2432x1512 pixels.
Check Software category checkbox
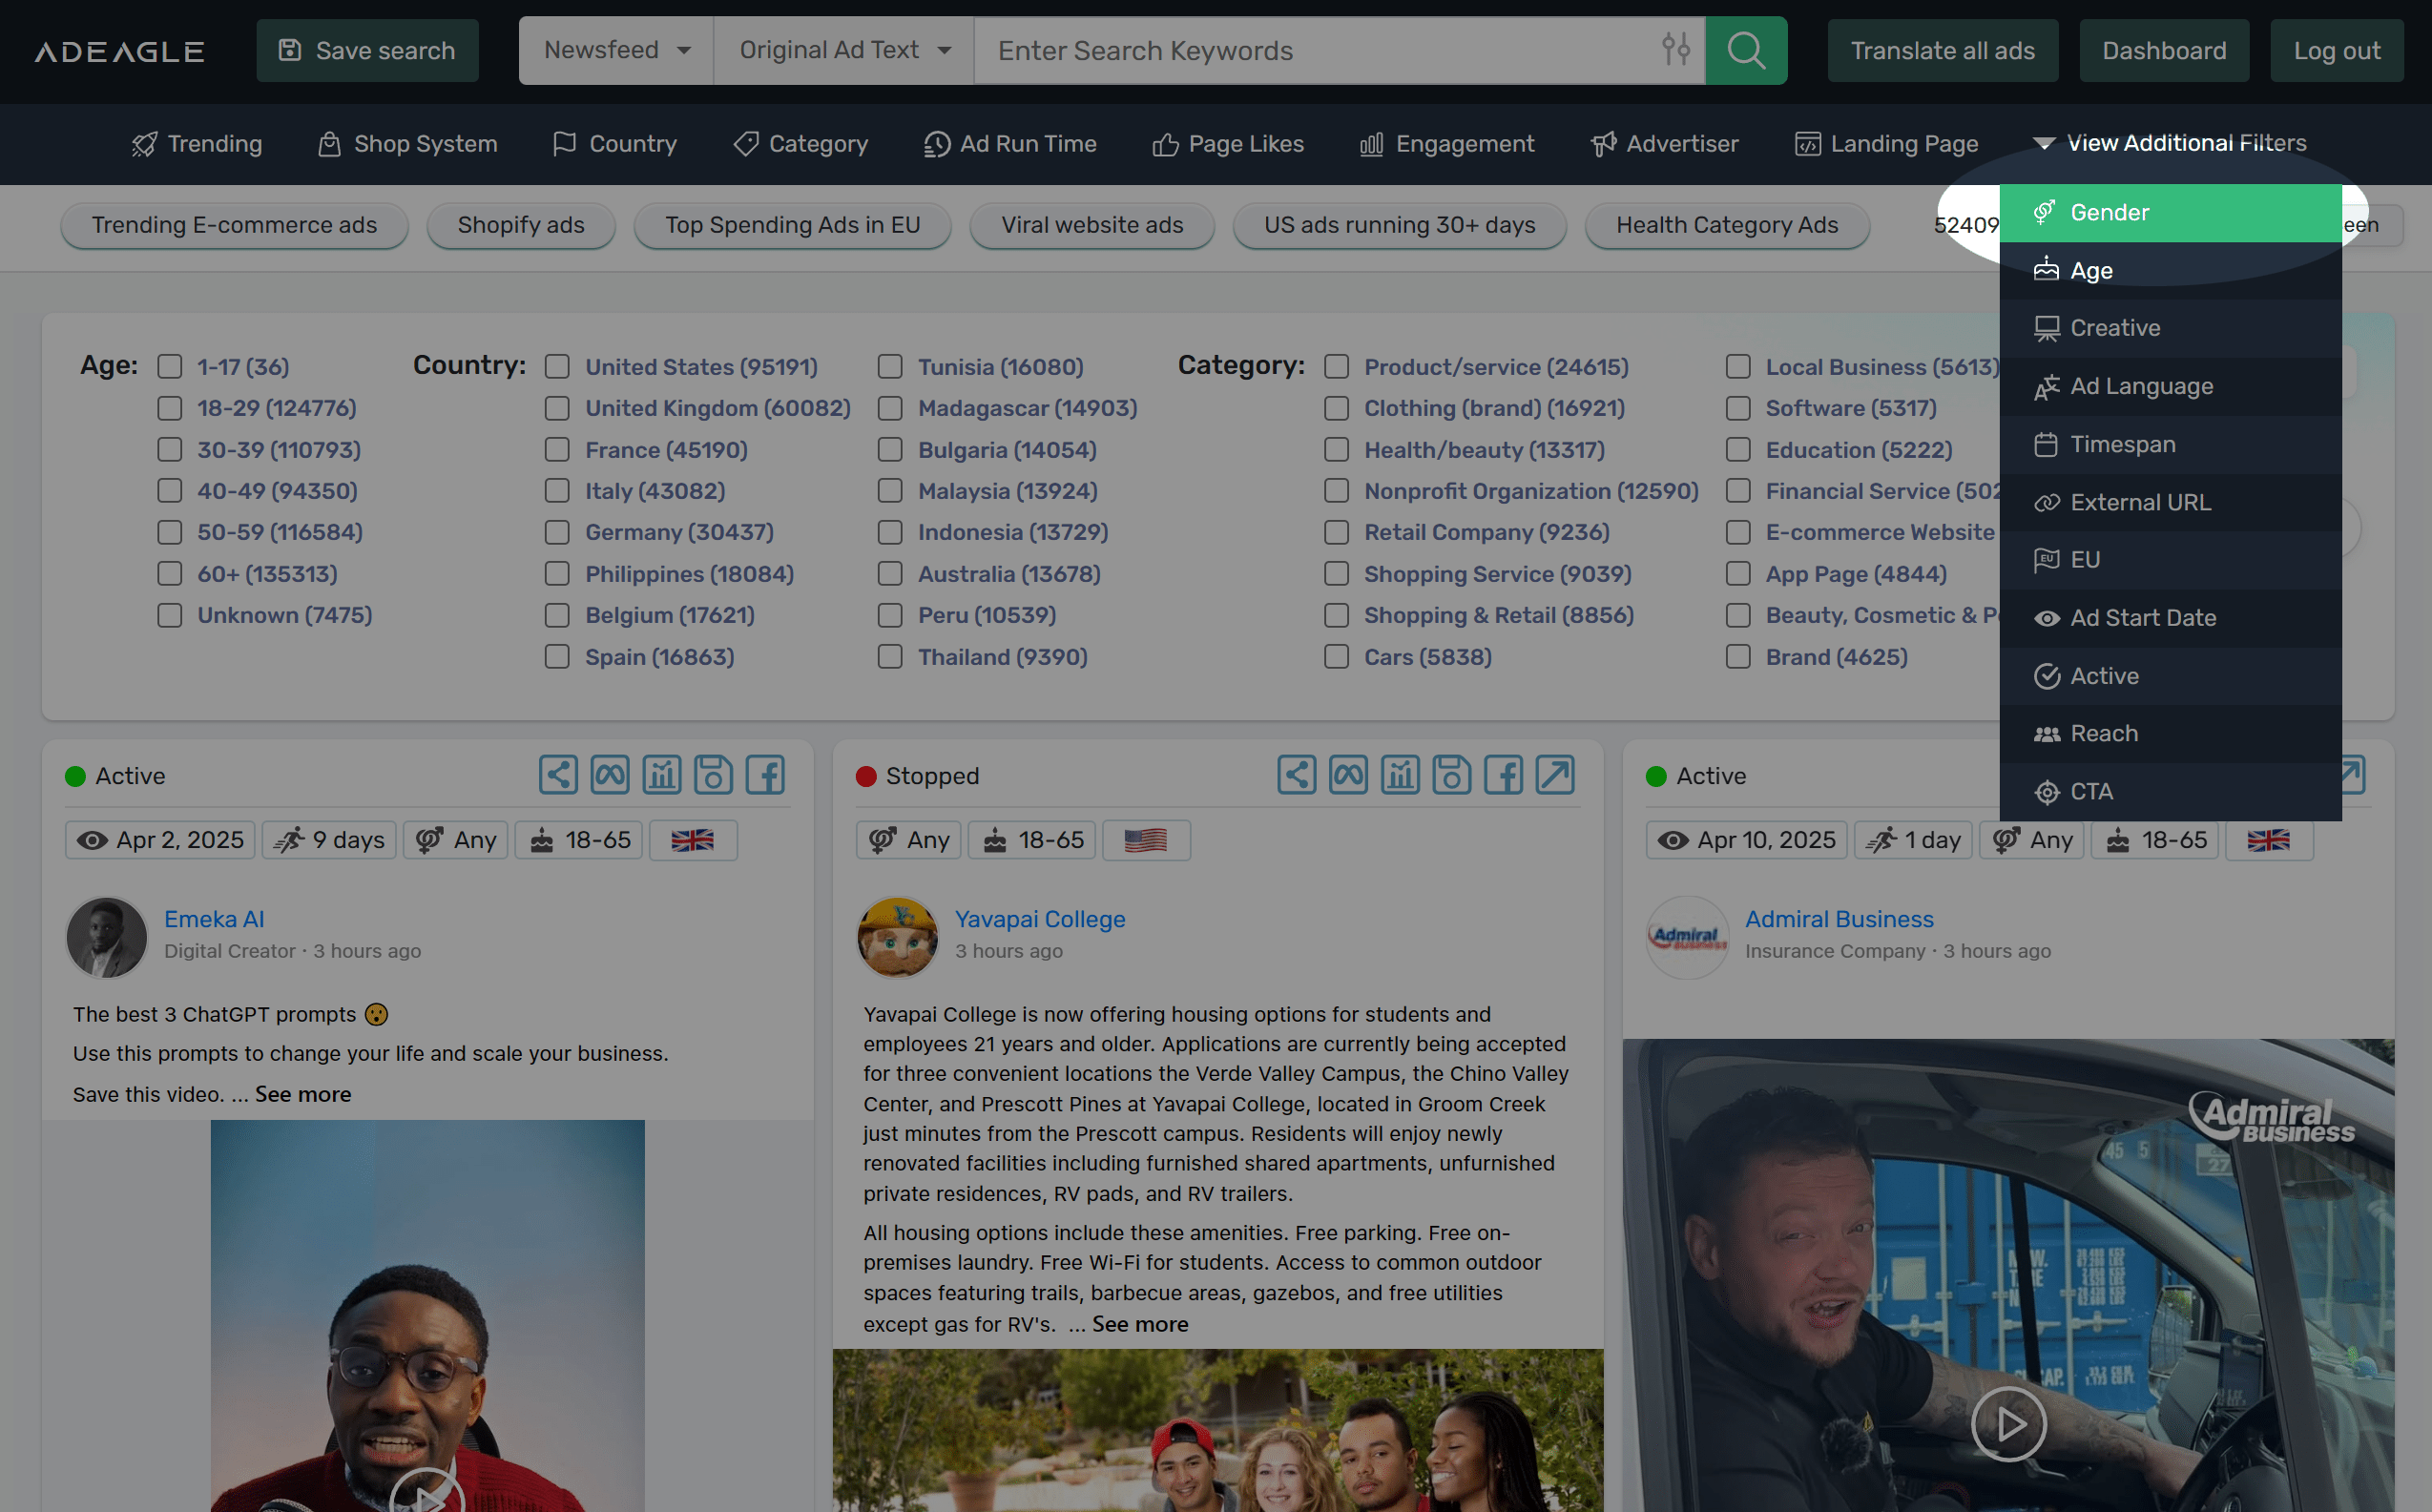tap(1738, 408)
